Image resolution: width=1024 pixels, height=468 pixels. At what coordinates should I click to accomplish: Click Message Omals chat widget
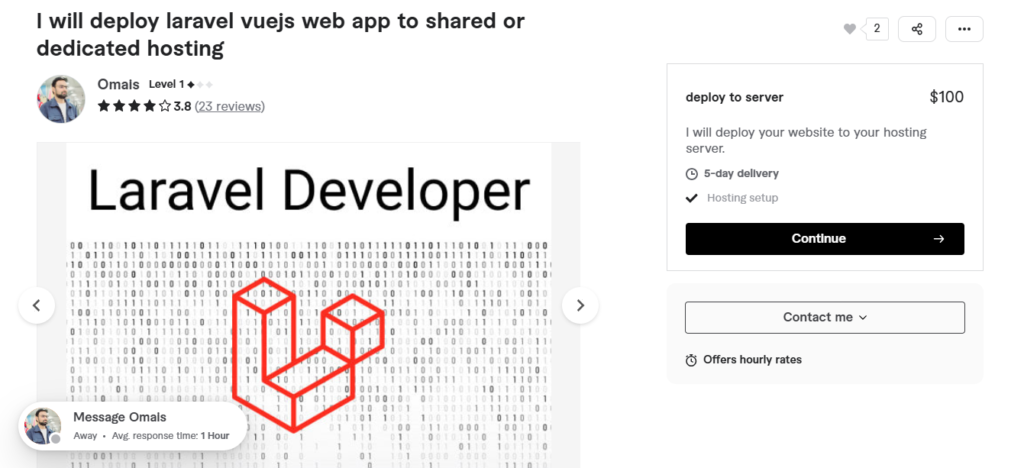[x=133, y=426]
